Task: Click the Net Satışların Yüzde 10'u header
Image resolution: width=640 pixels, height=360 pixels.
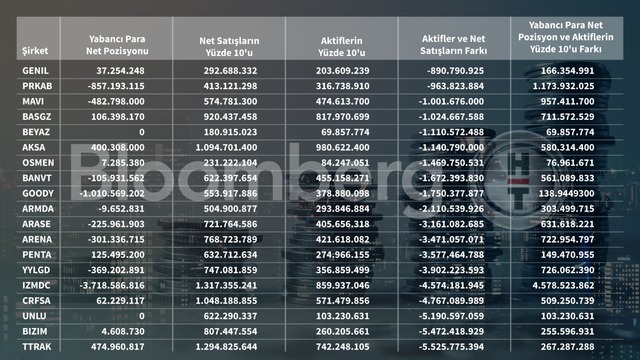Action: tap(229, 47)
